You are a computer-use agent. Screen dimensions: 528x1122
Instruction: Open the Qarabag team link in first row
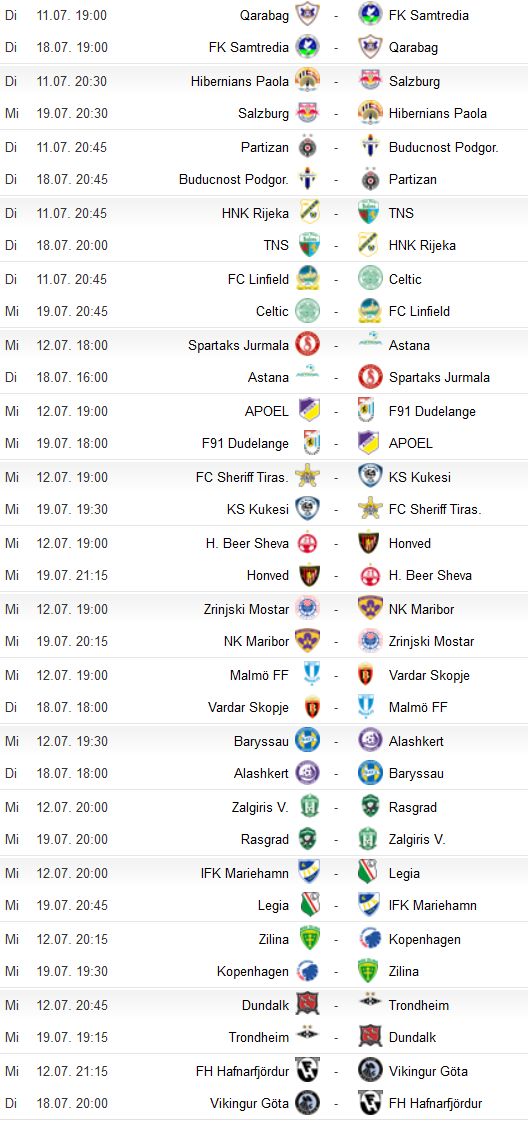click(265, 14)
